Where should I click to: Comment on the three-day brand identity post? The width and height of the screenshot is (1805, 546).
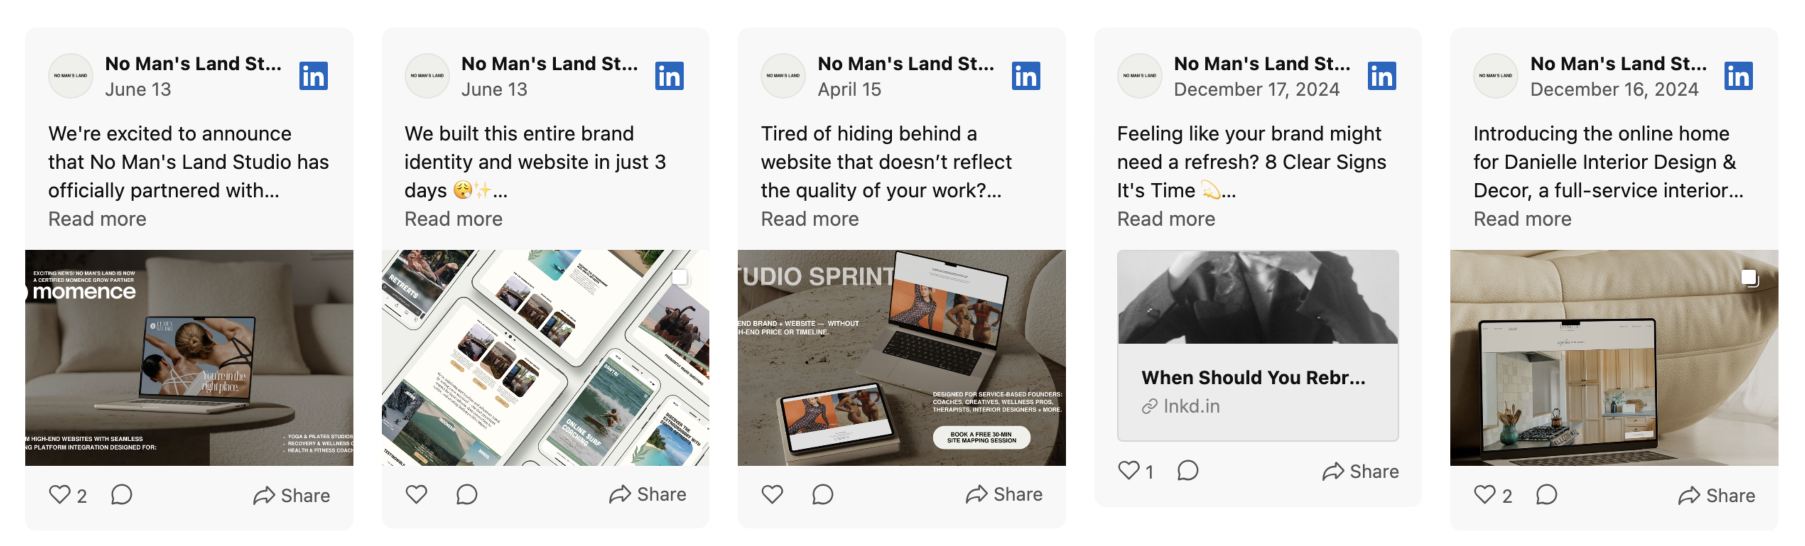pyautogui.click(x=467, y=494)
